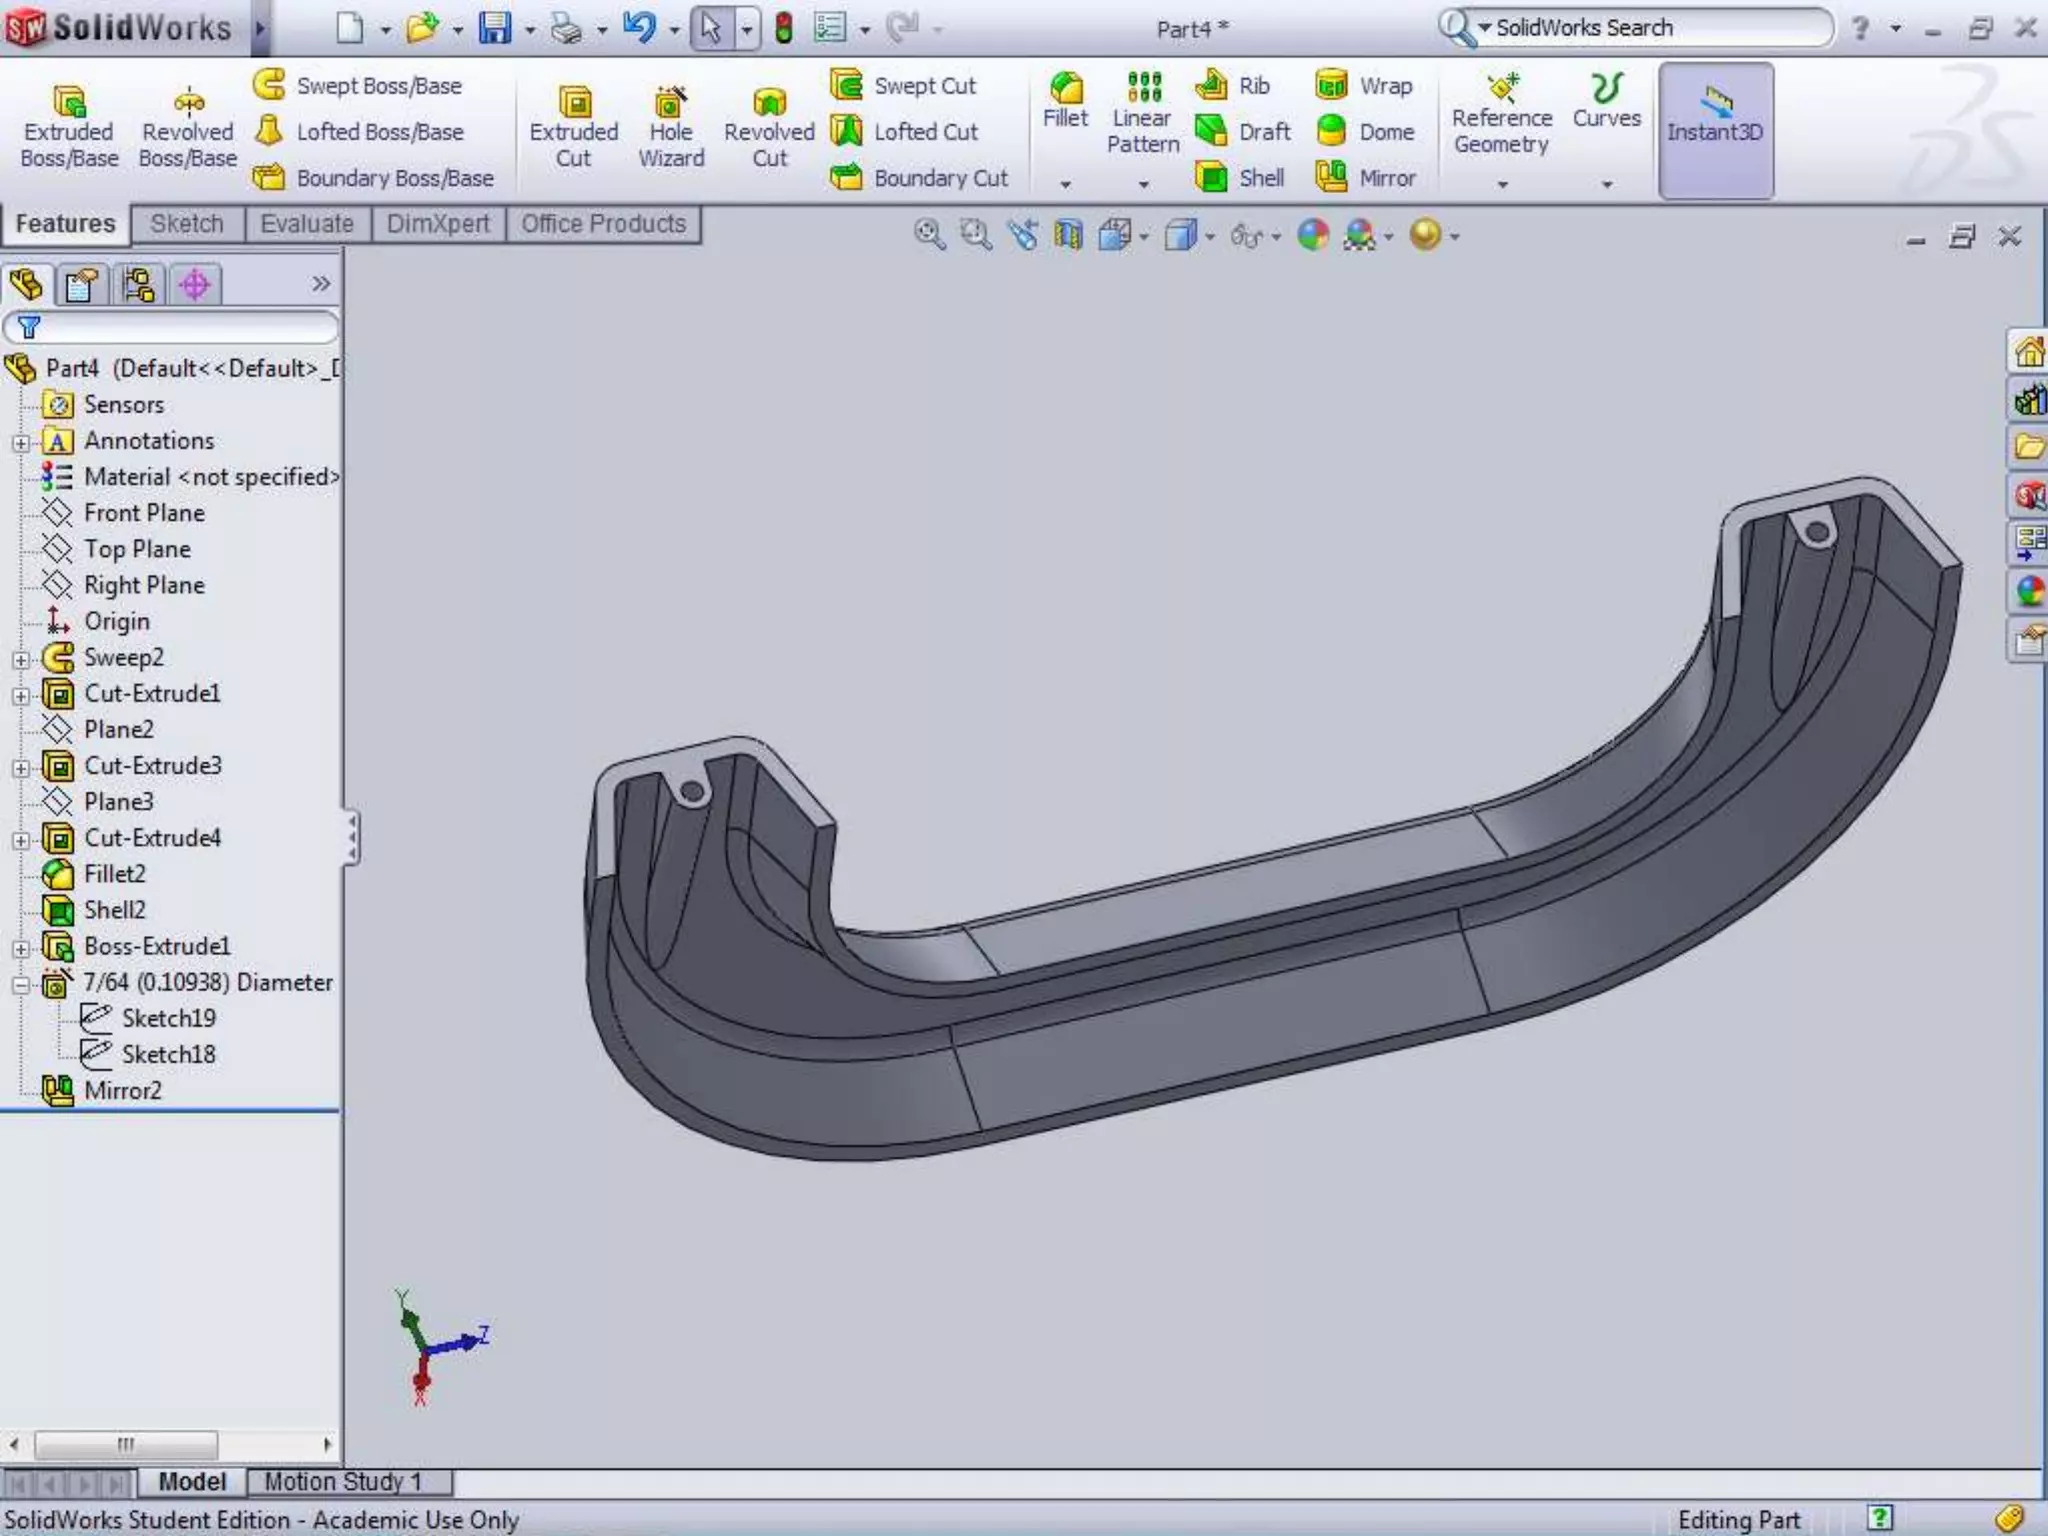Toggle the Rebuild traffic light button
Screen dimensions: 2048x1536
click(784, 28)
